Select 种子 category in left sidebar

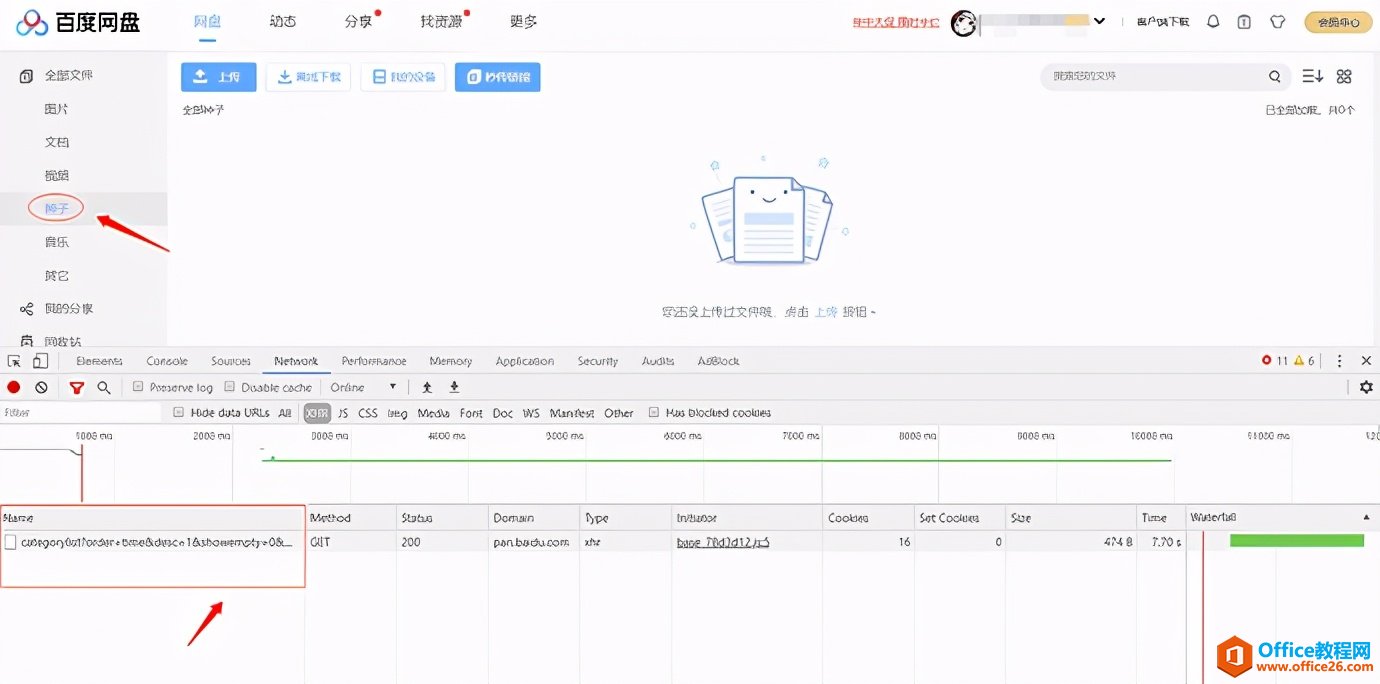point(57,208)
